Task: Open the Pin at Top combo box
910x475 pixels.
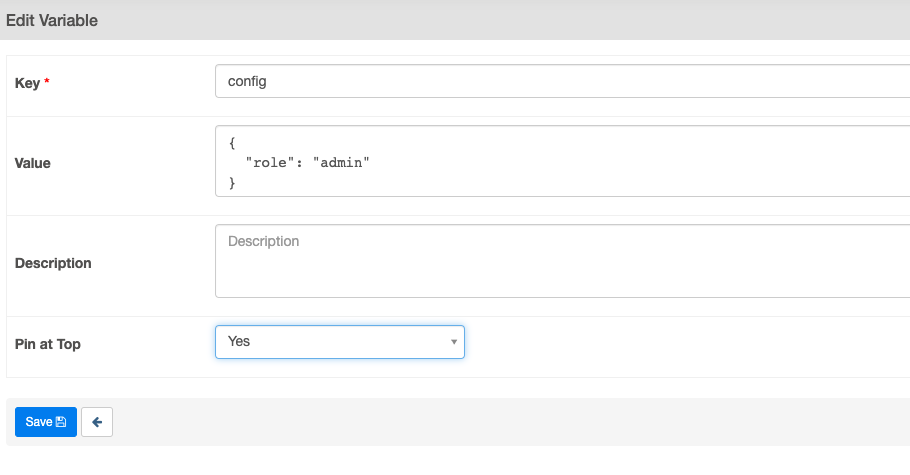Action: tap(339, 342)
